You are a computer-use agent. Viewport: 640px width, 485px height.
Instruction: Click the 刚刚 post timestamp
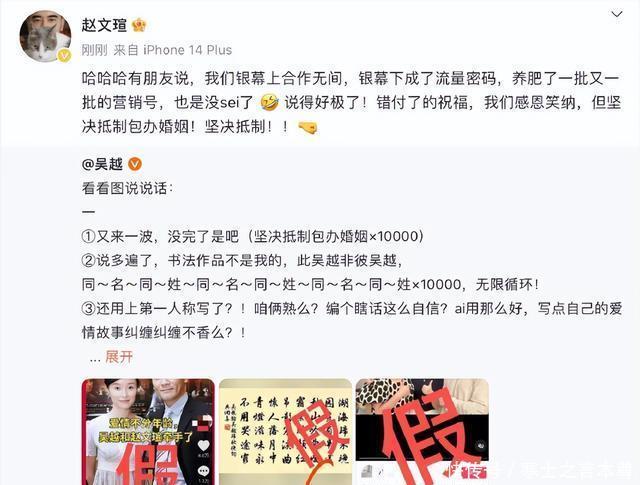(x=94, y=50)
